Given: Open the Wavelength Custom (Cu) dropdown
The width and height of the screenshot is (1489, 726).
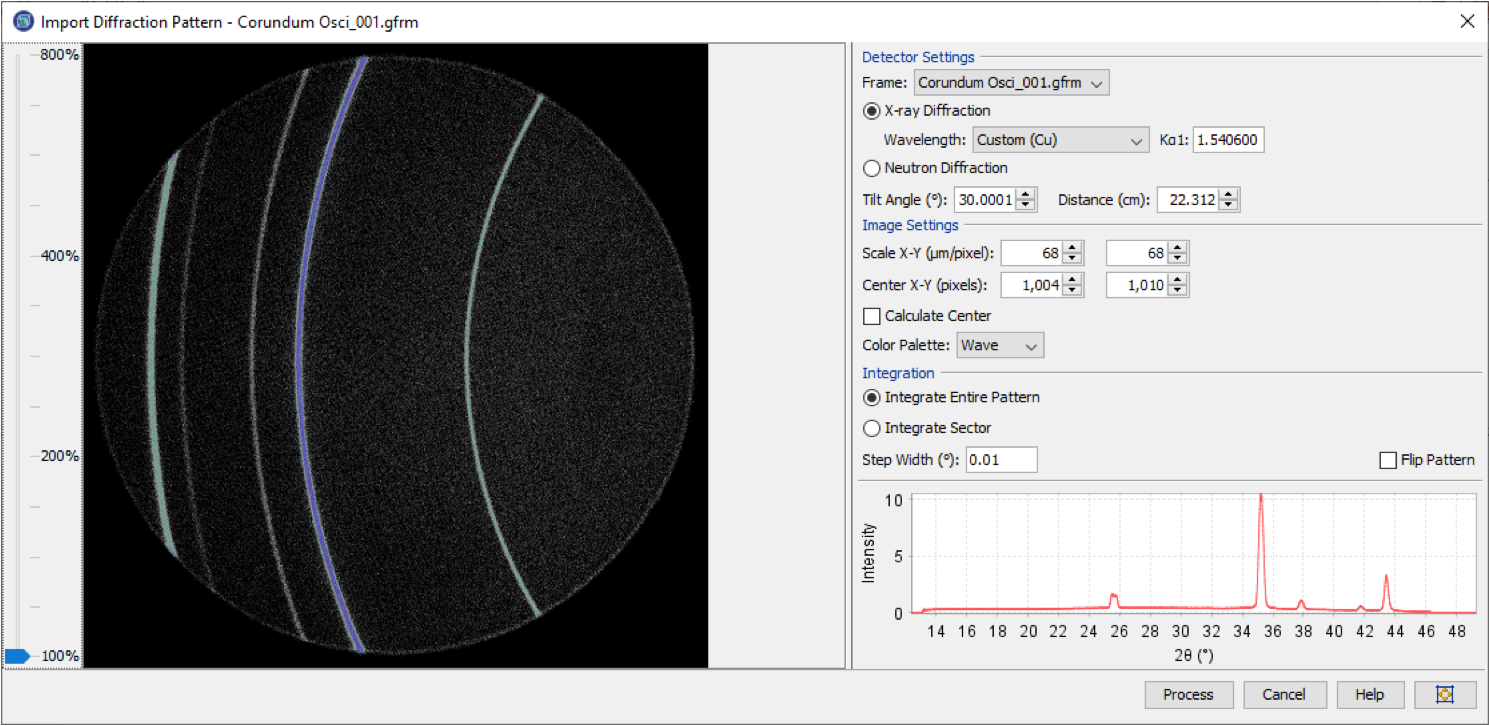Looking at the screenshot, I should click(1060, 141).
